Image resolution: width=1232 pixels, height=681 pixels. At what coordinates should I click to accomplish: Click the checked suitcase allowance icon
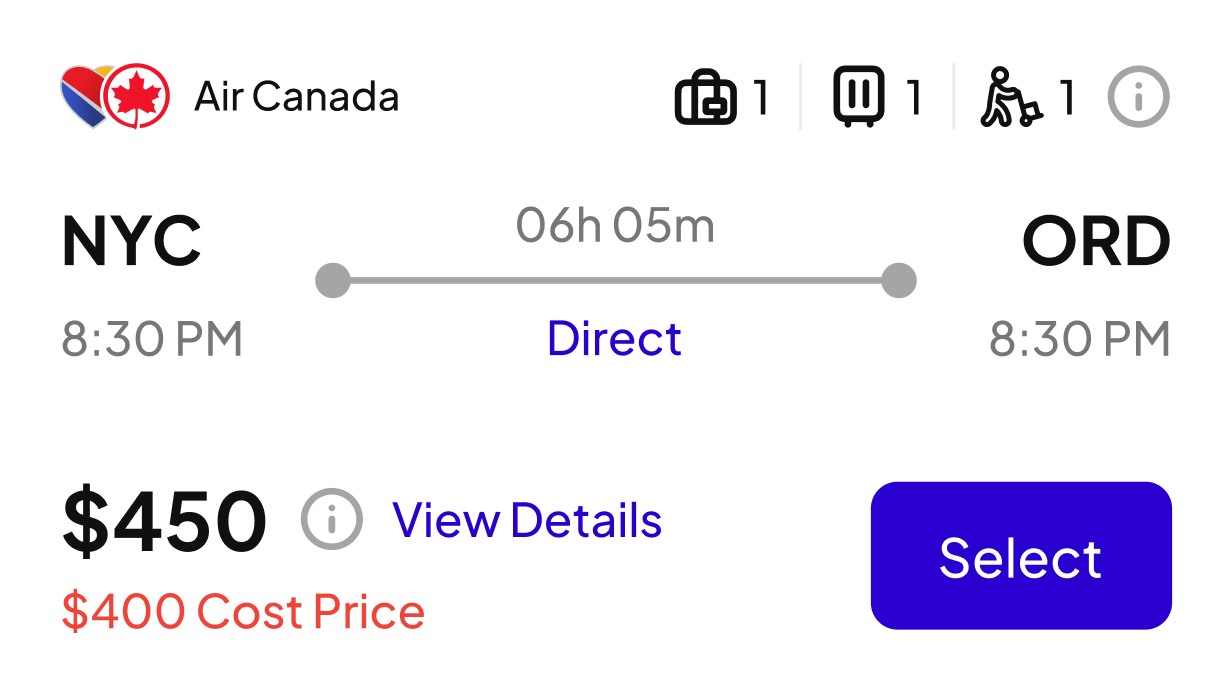point(859,96)
